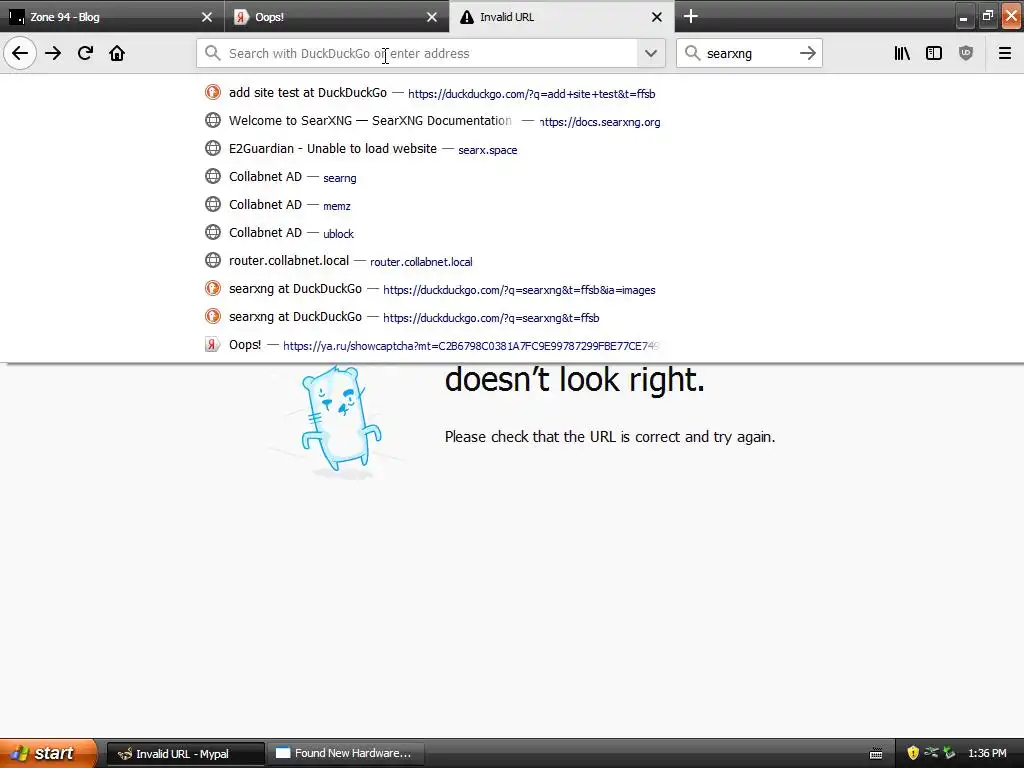Viewport: 1024px width, 768px height.
Task: Open a new tab with plus button
Action: [x=691, y=16]
